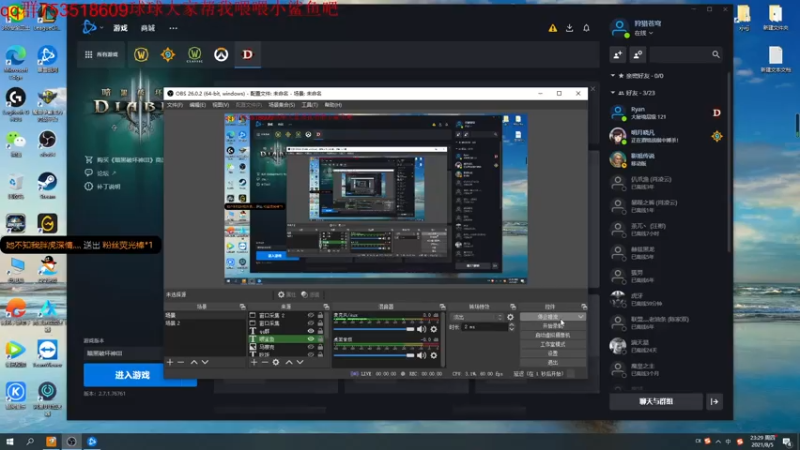Move the selected source down

tap(300, 362)
